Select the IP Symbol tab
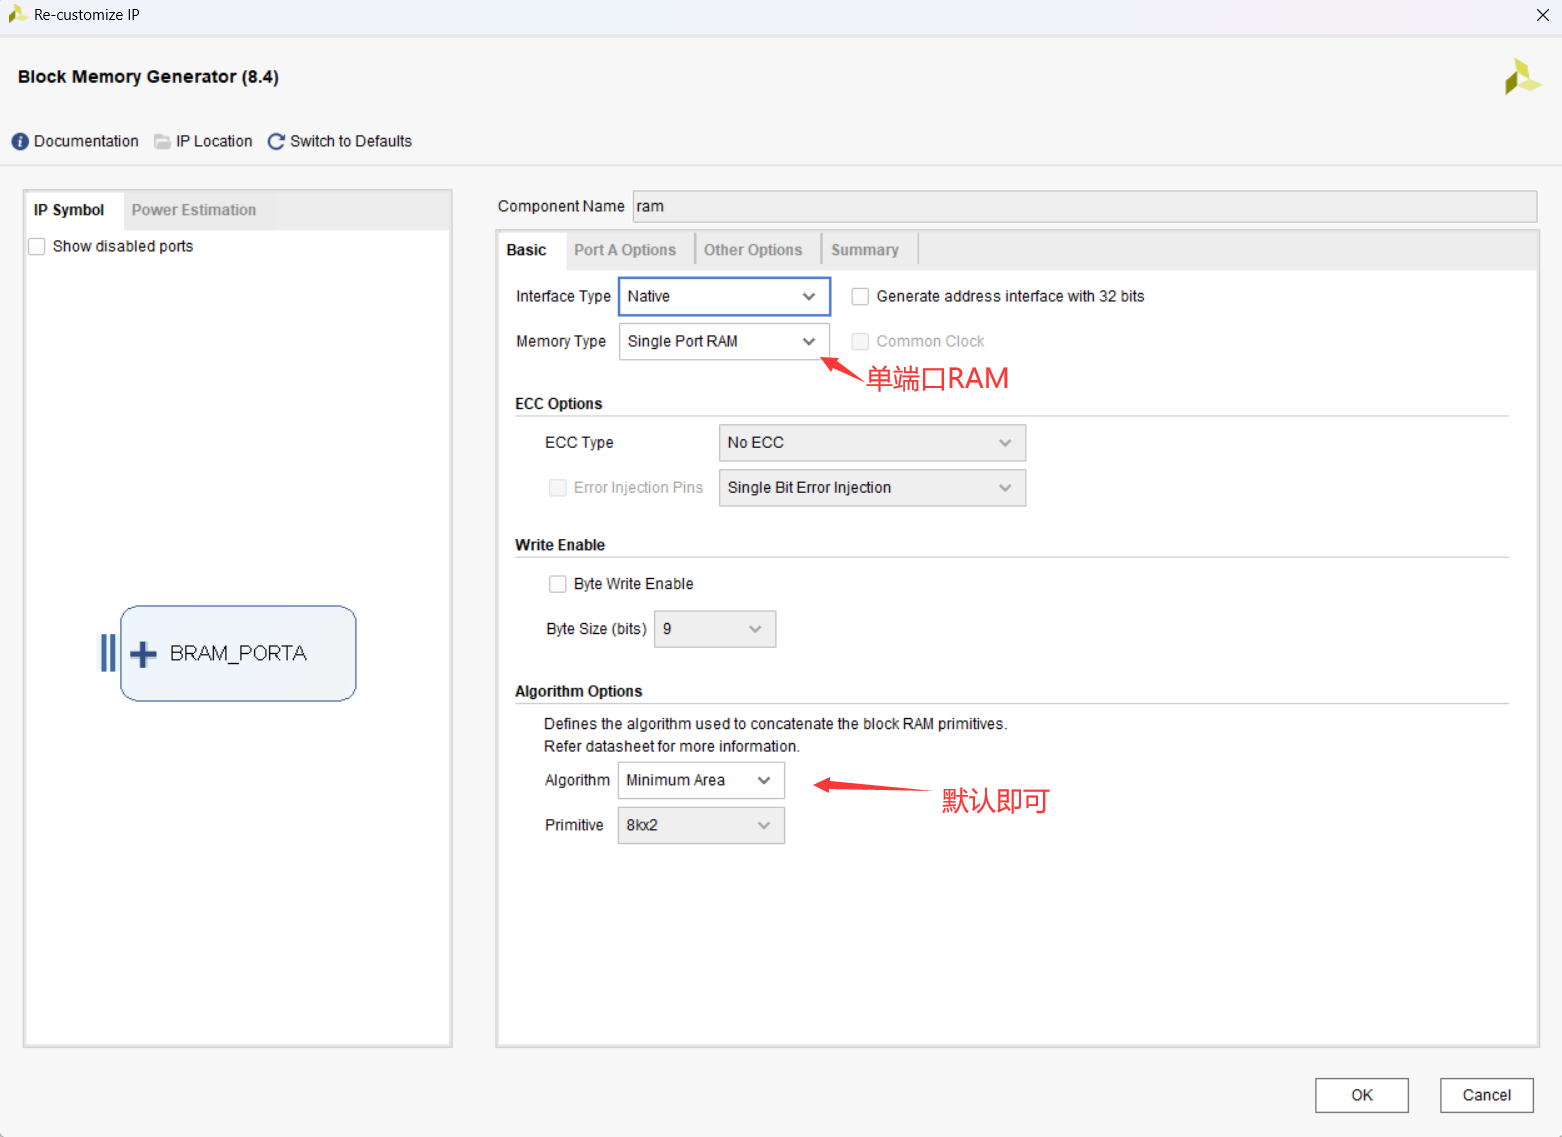 [x=69, y=210]
